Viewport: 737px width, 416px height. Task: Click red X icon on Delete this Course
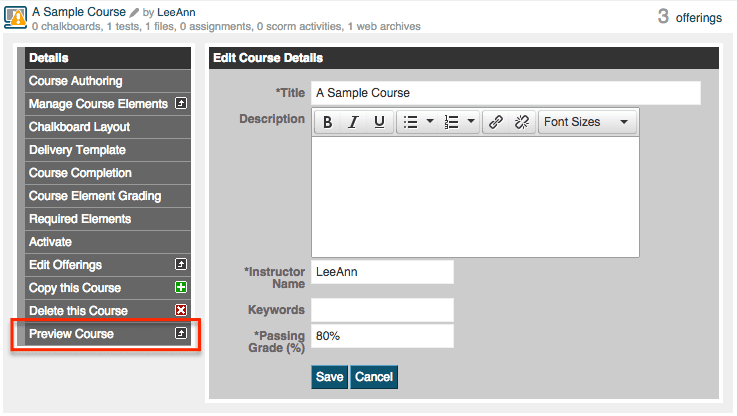pos(181,310)
